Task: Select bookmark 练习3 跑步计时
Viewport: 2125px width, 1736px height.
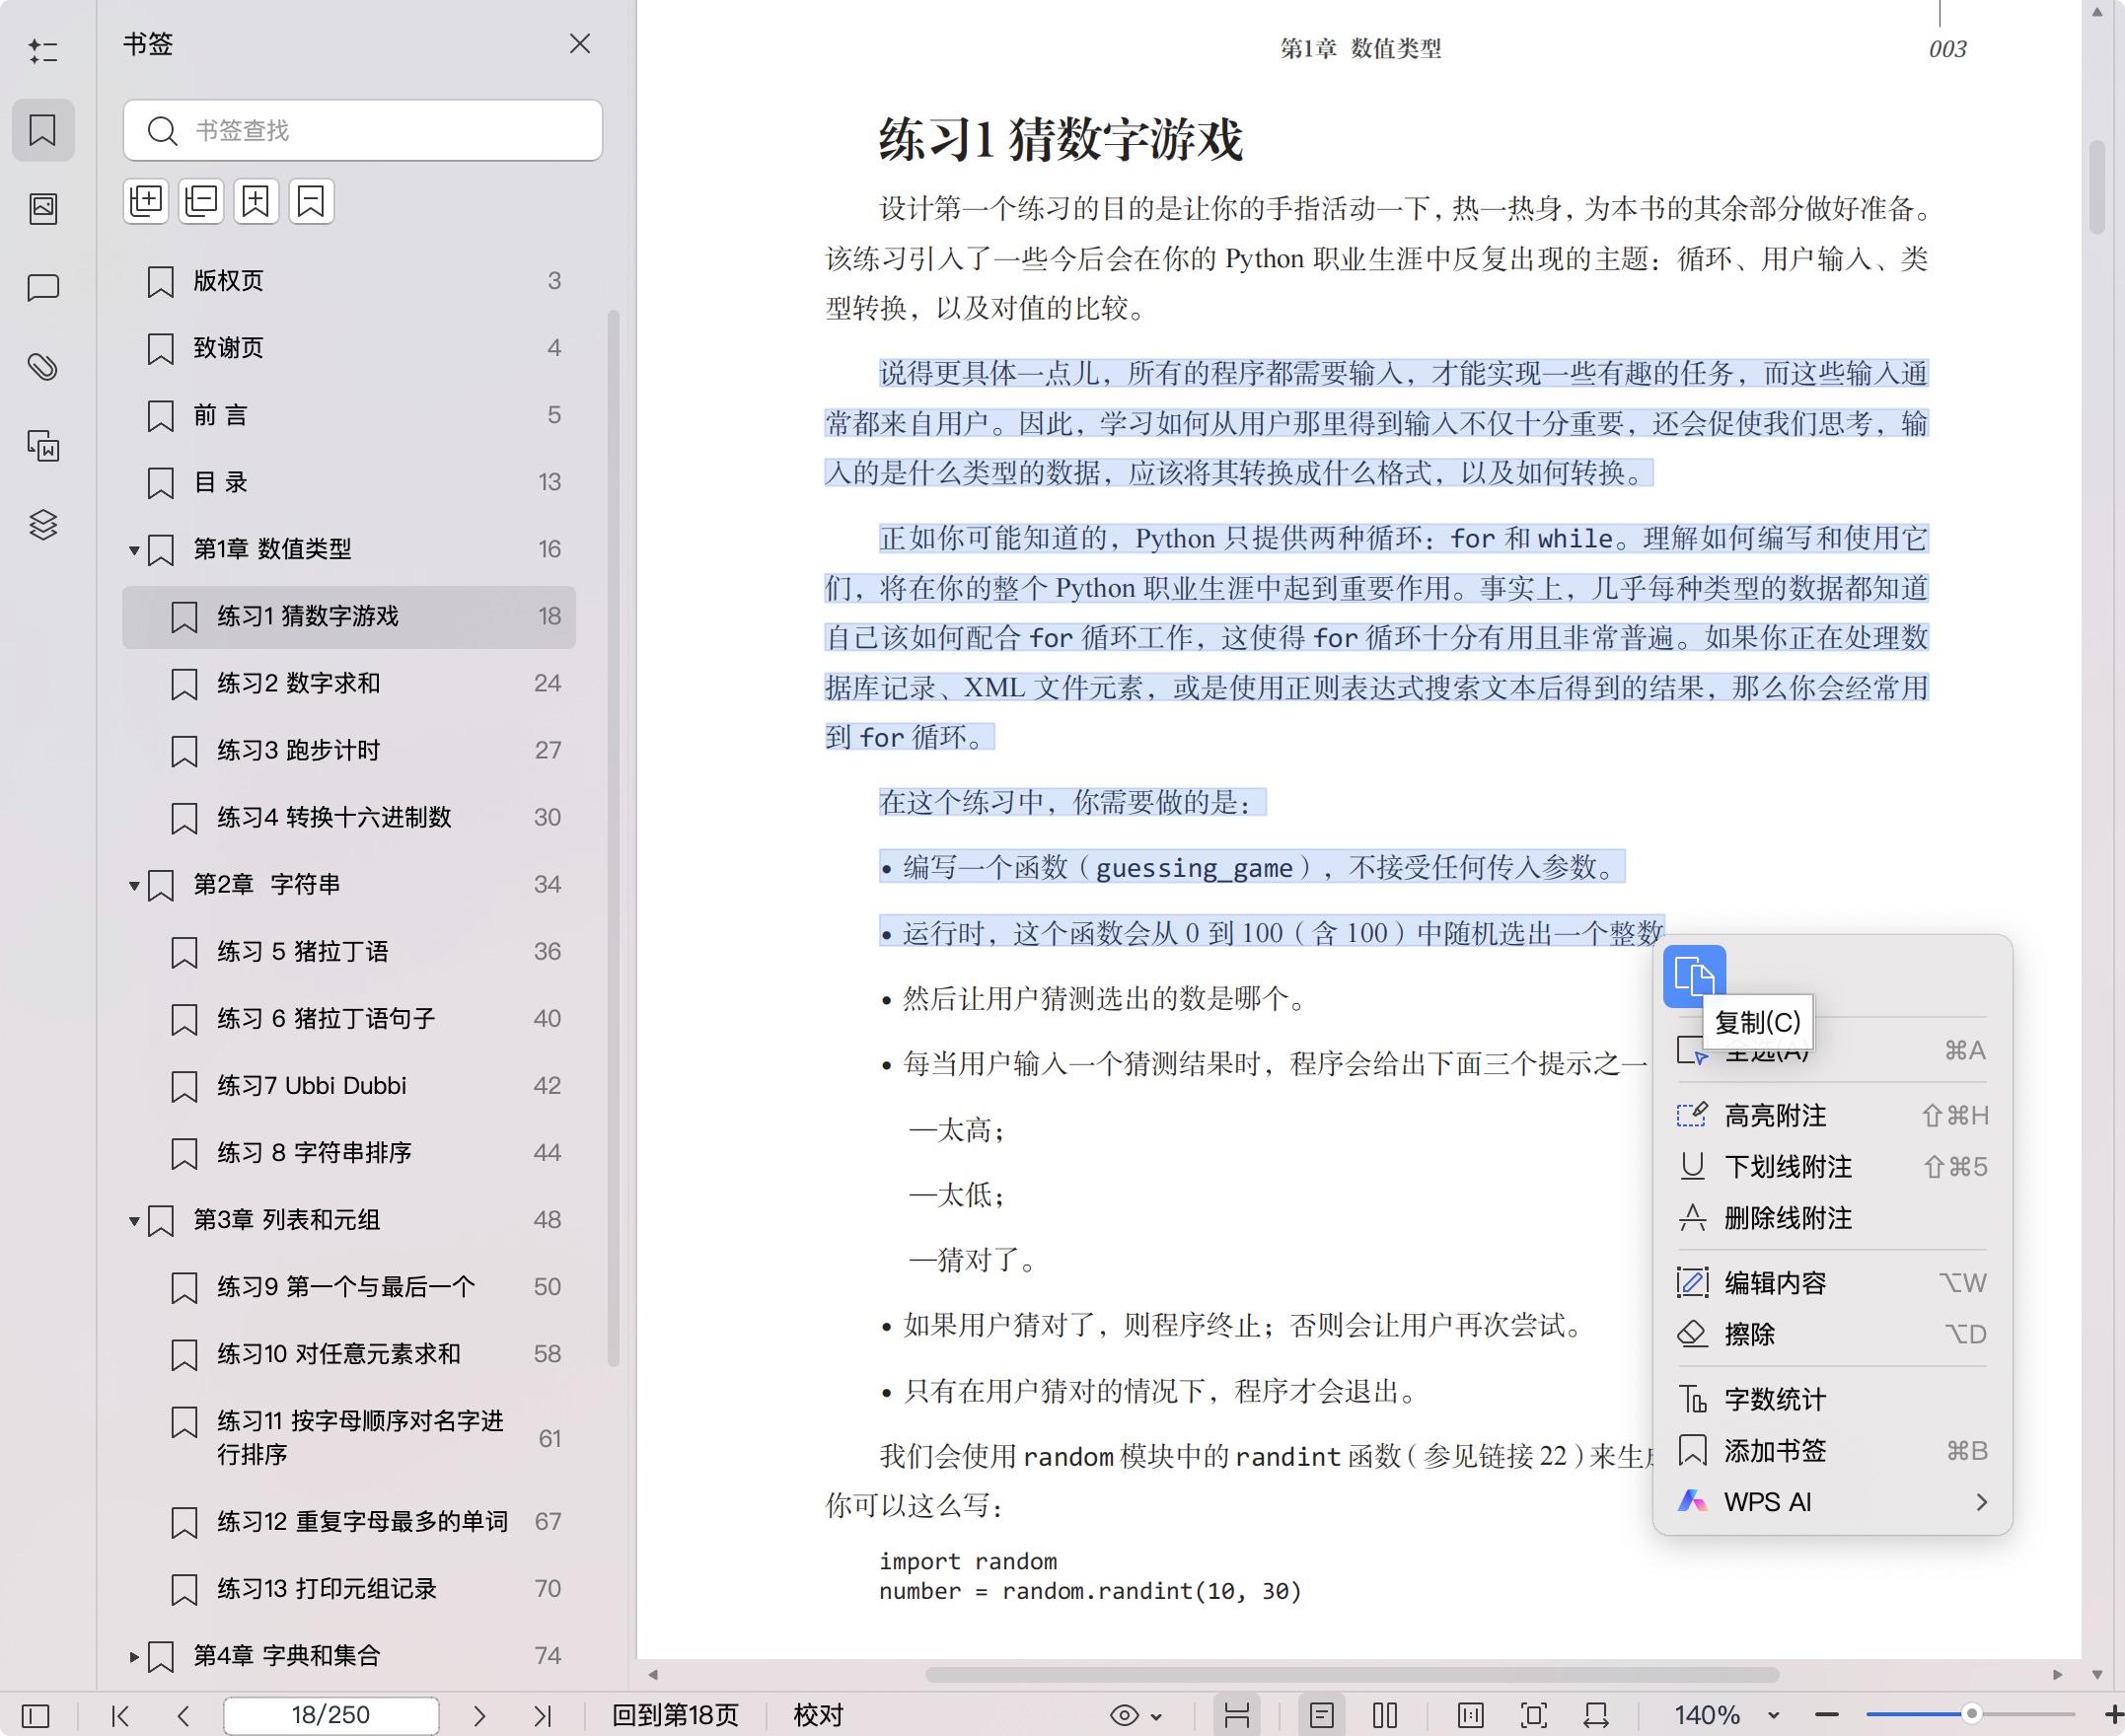Action: pyautogui.click(x=349, y=751)
